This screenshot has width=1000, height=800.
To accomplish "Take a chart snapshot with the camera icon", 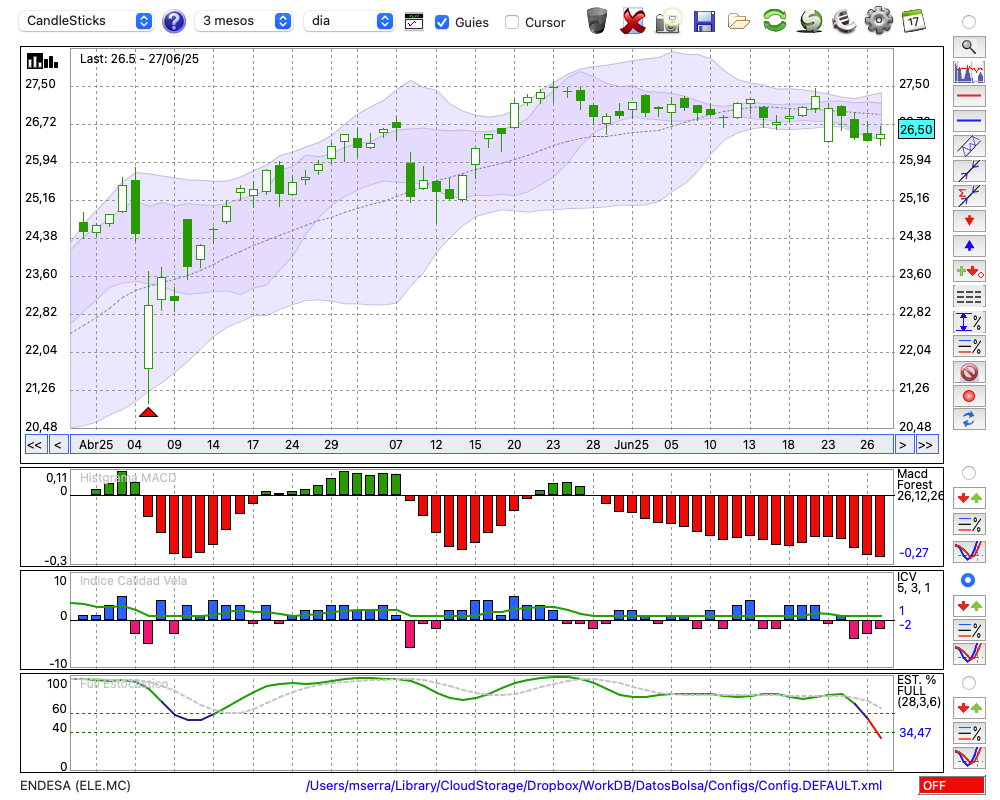I will [668, 21].
